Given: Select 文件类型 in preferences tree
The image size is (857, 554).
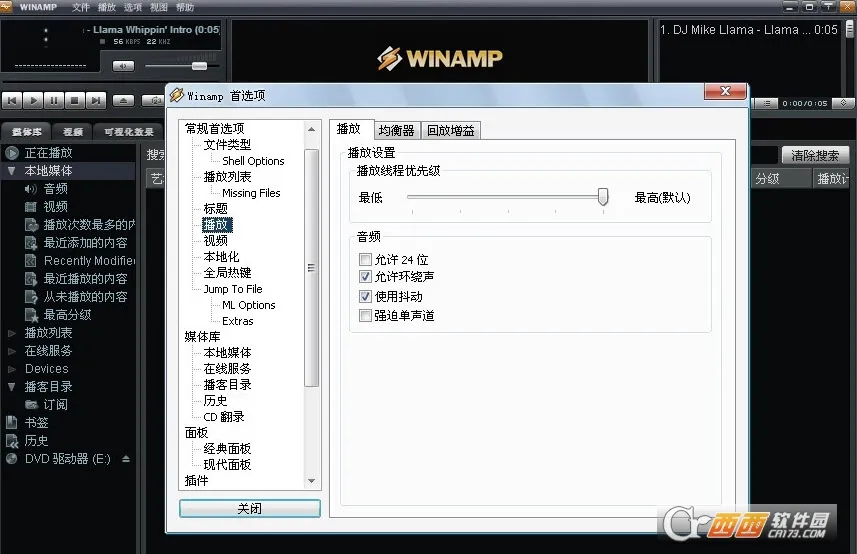Looking at the screenshot, I should pyautogui.click(x=227, y=145).
